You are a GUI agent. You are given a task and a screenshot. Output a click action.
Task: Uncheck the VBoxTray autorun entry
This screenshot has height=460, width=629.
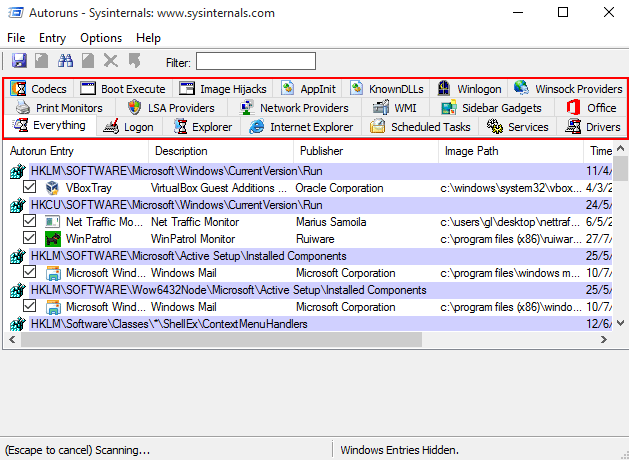(30, 187)
